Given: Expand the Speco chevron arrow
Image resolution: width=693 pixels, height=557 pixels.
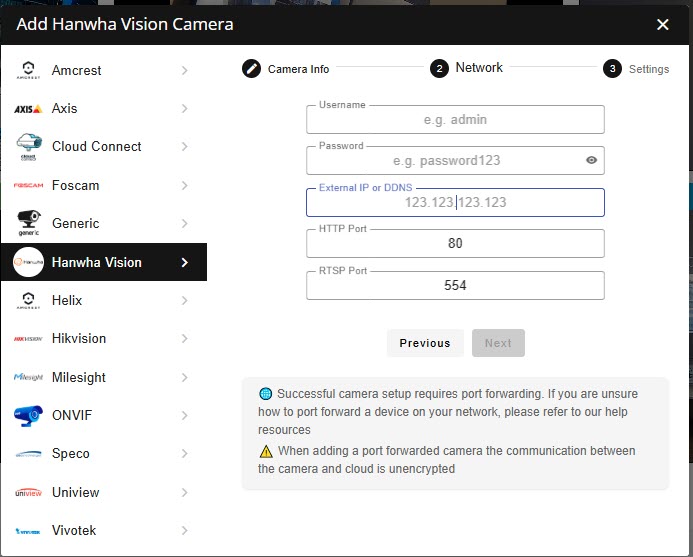Looking at the screenshot, I should 185,454.
